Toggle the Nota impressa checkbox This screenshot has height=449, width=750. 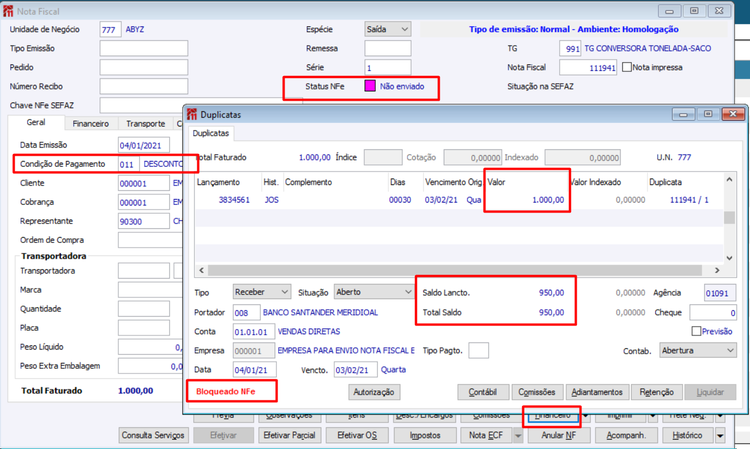coord(627,68)
